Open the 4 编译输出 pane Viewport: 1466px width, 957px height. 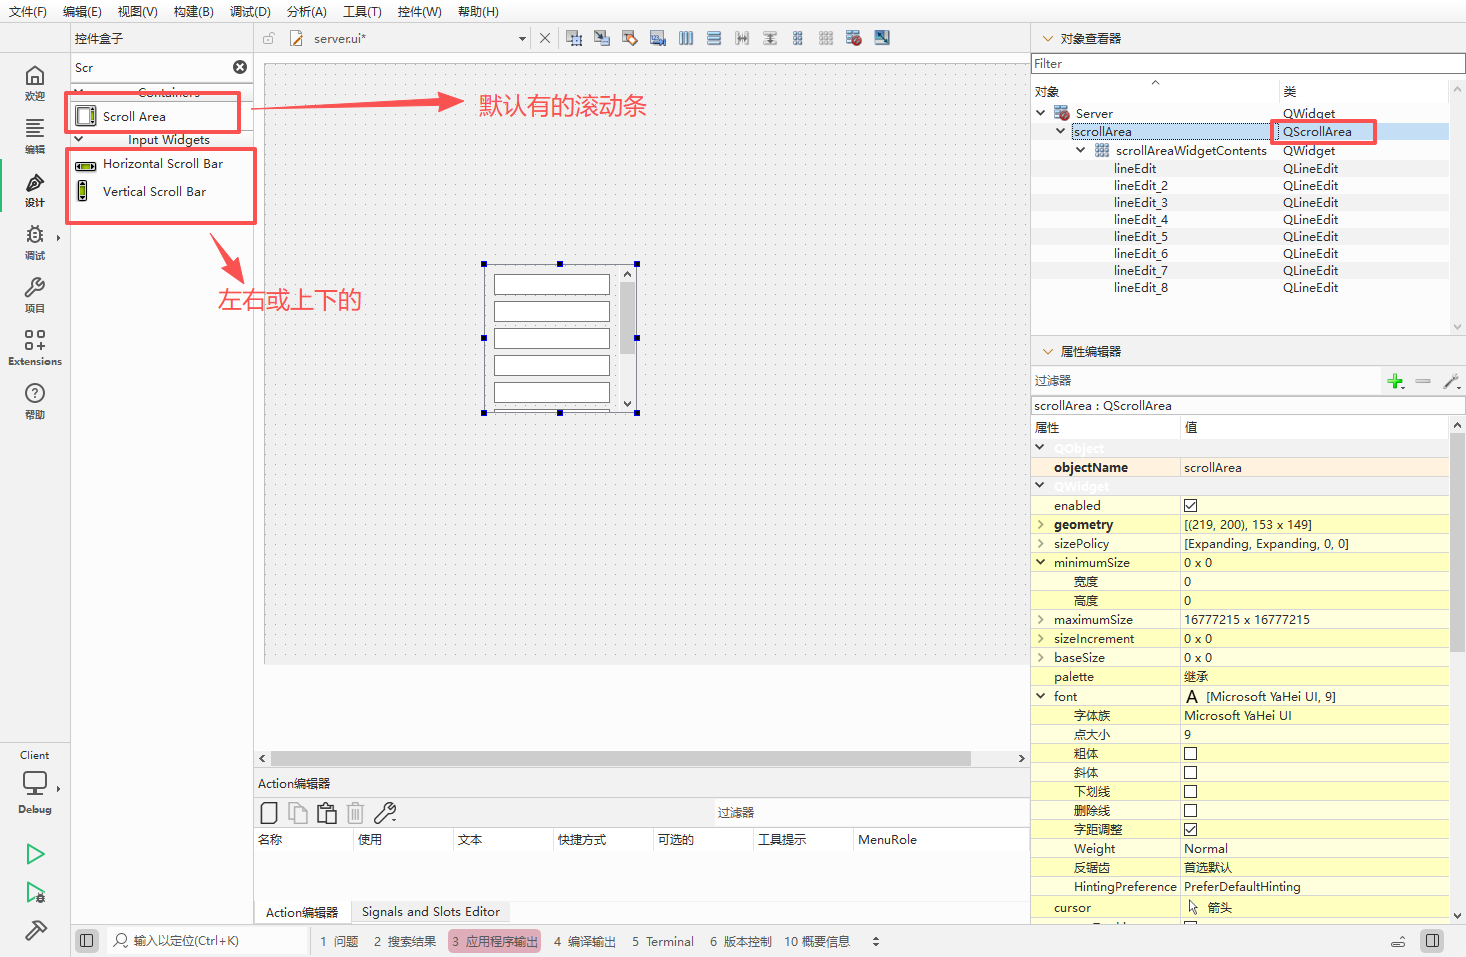[x=585, y=941]
